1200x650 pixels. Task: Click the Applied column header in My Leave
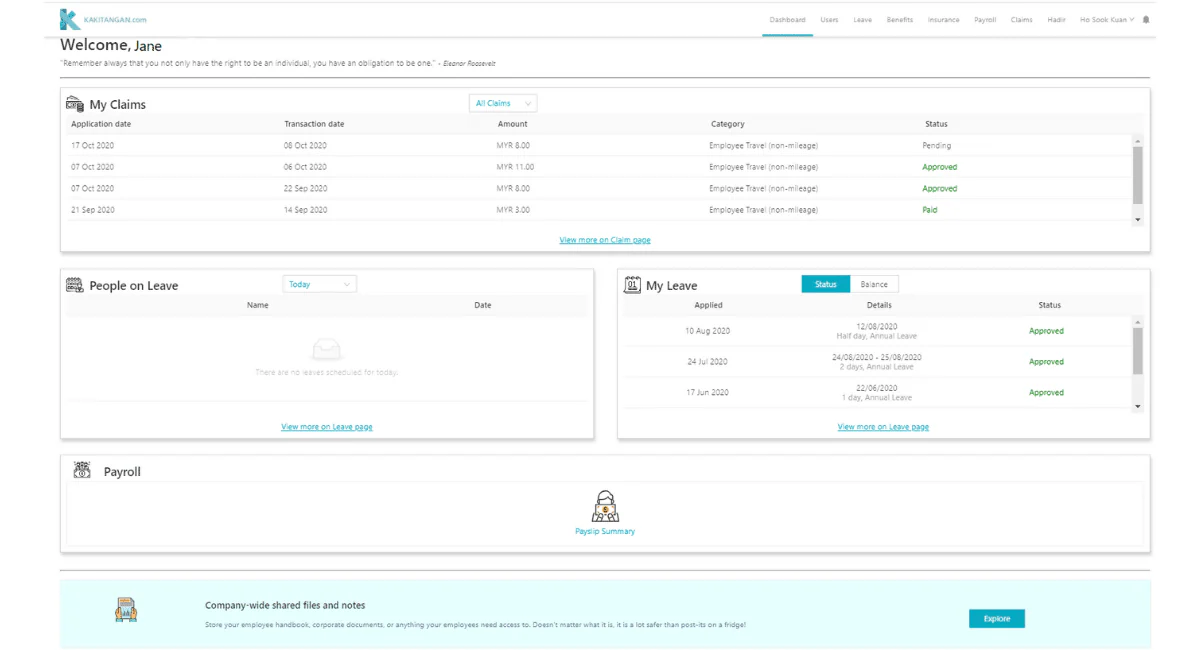point(708,305)
